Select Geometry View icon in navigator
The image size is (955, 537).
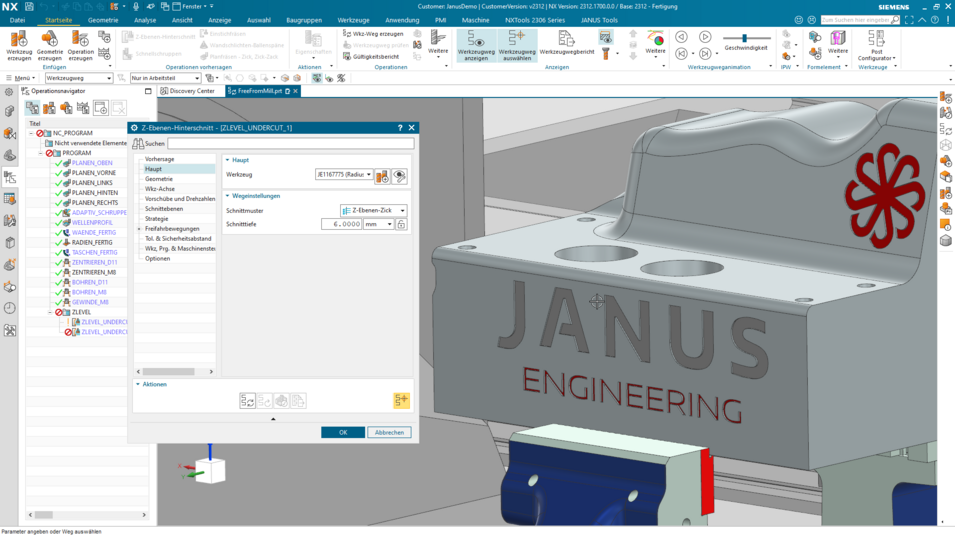tap(66, 108)
